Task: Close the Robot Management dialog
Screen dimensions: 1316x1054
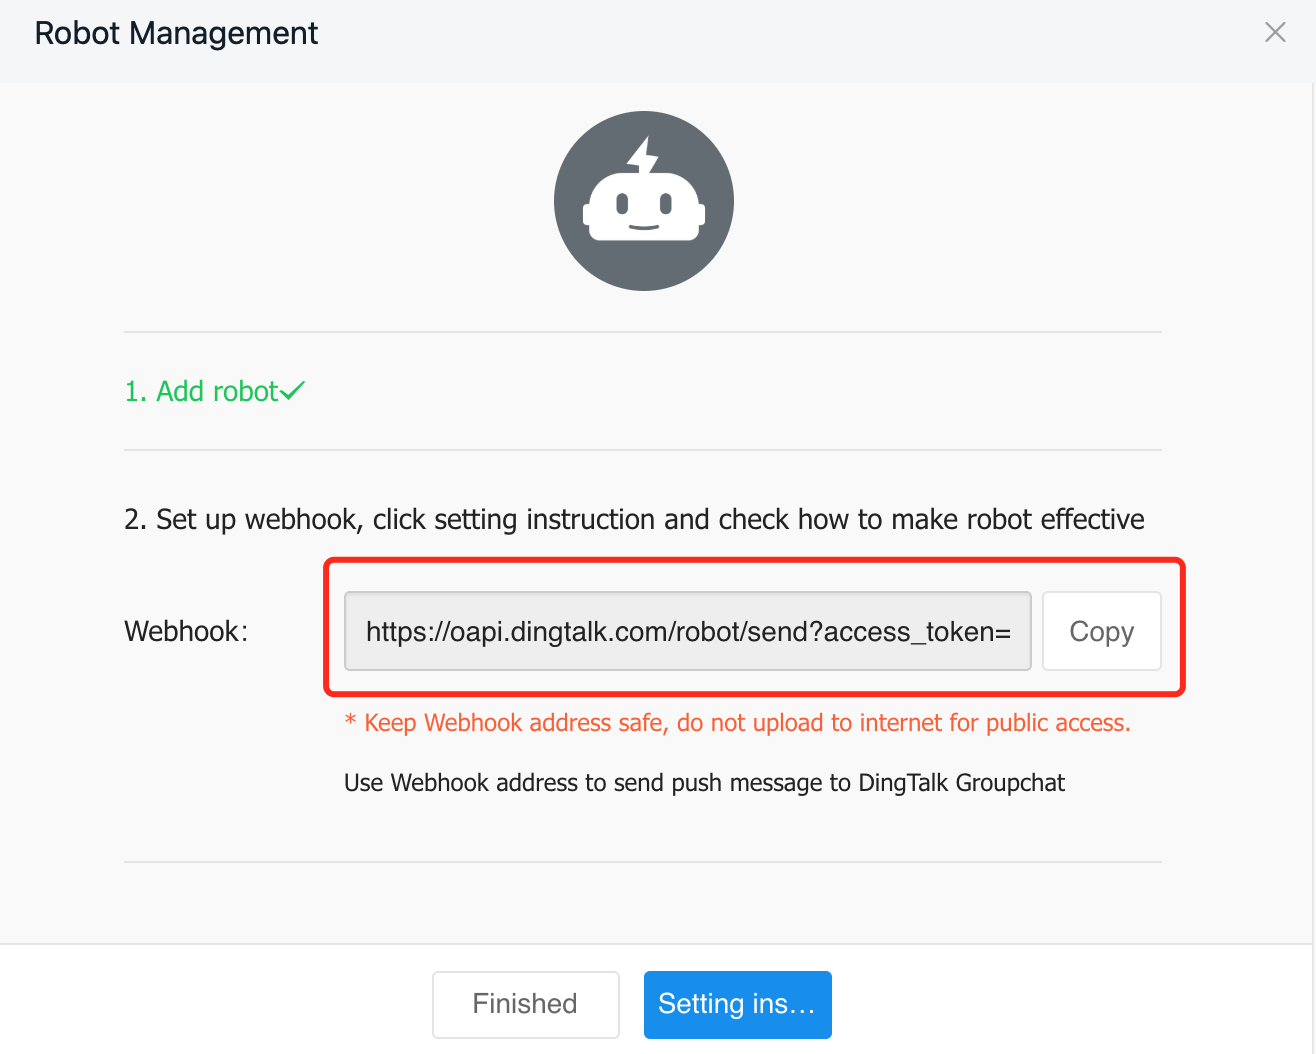Action: pos(1275,33)
